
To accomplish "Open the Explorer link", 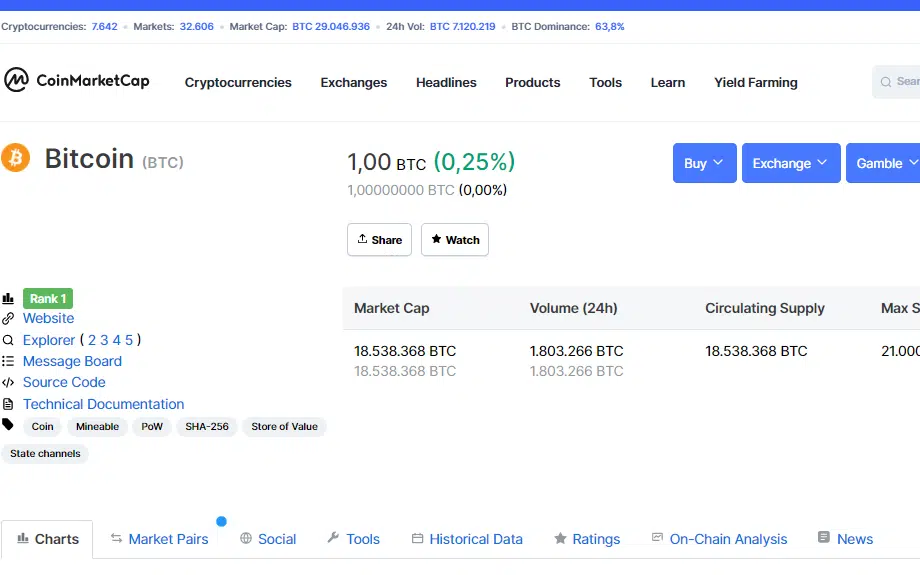I will [x=49, y=340].
